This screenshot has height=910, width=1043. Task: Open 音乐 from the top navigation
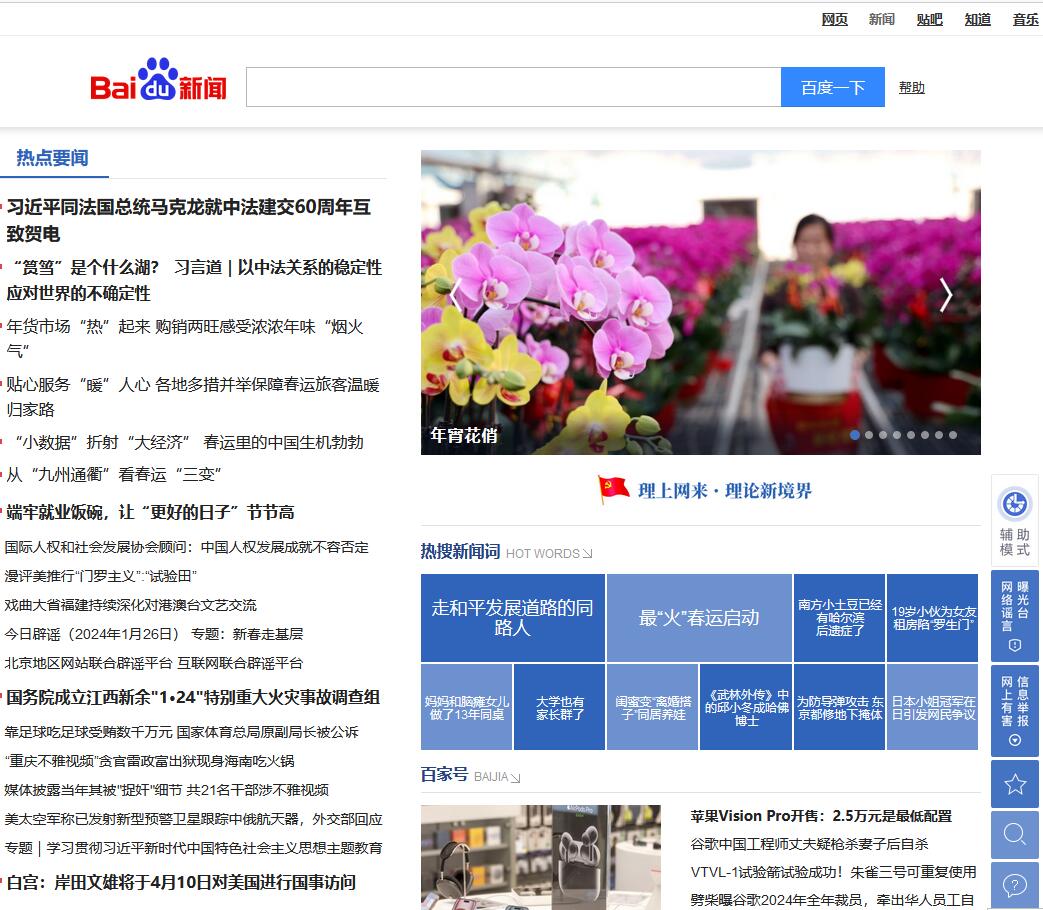pyautogui.click(x=1025, y=19)
